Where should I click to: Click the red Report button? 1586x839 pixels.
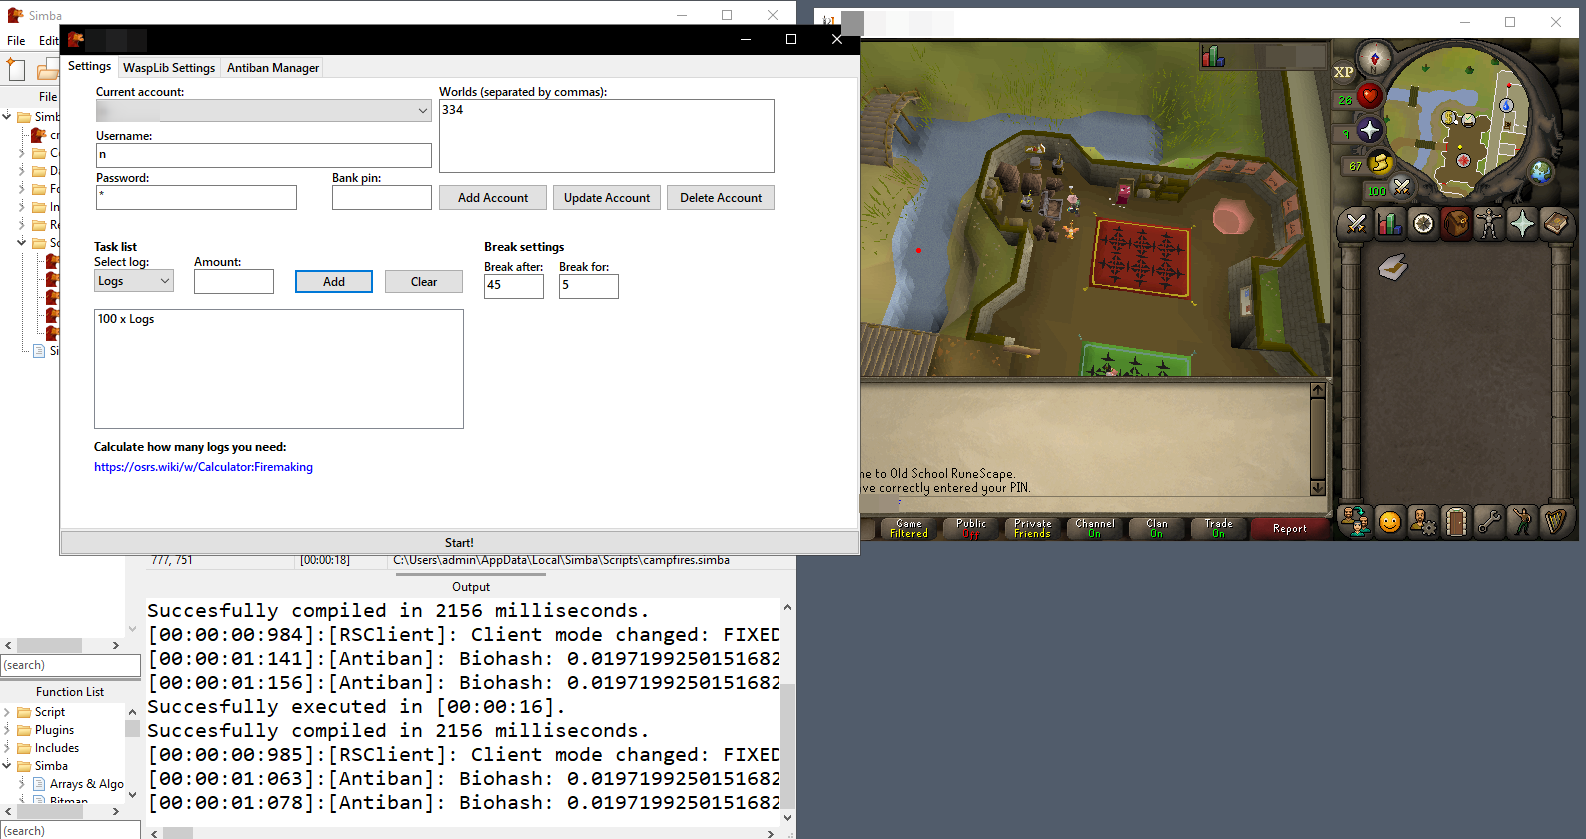tap(1290, 528)
